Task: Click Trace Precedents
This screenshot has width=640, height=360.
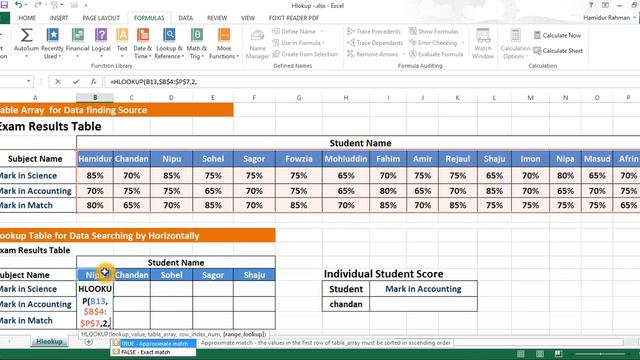Action: pos(374,31)
